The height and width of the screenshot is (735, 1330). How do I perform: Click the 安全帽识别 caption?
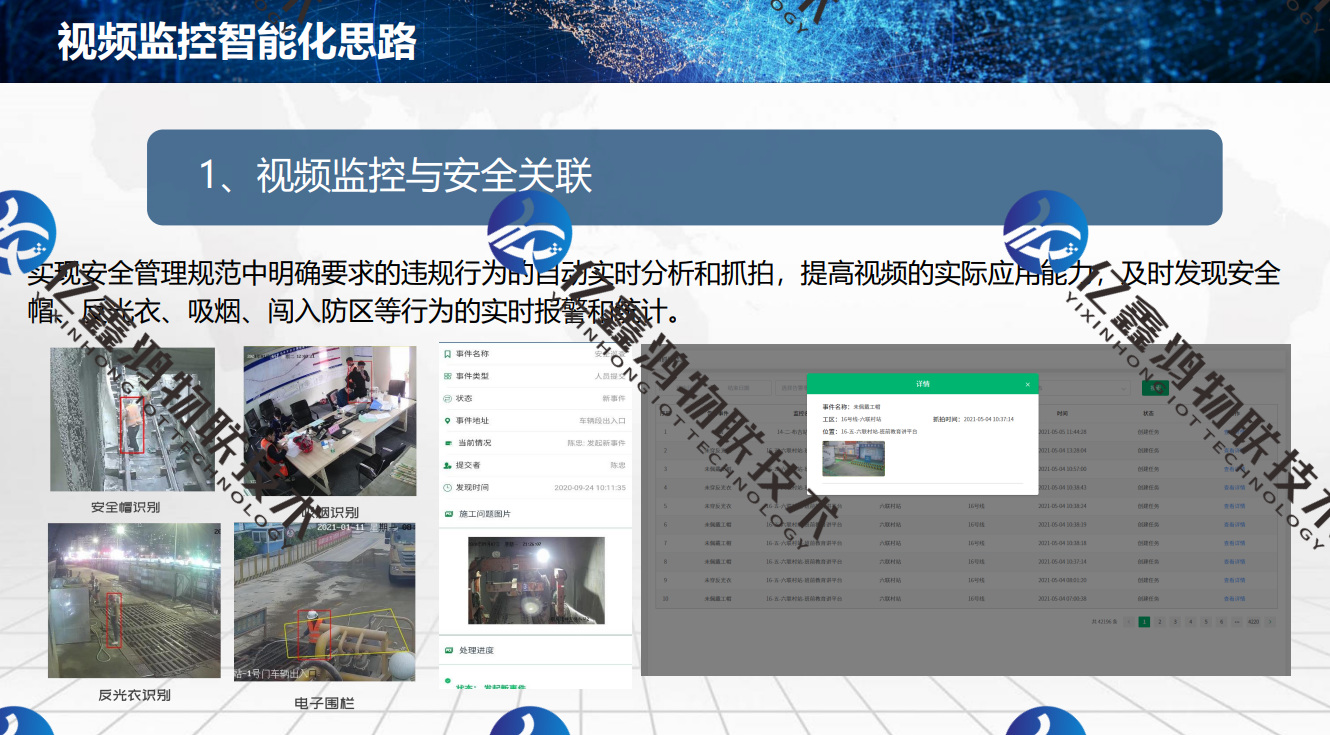coord(125,507)
